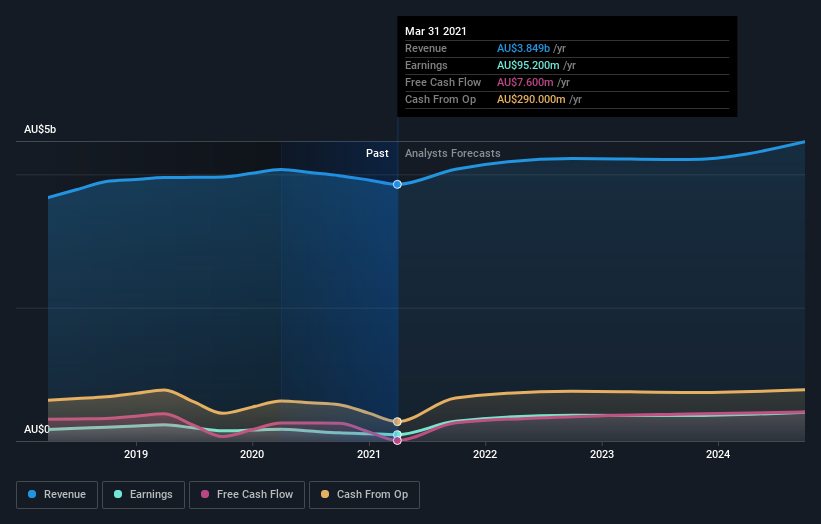Click the Earnings teal data point marker
Viewport: 821px width, 524px height.
(x=397, y=434)
